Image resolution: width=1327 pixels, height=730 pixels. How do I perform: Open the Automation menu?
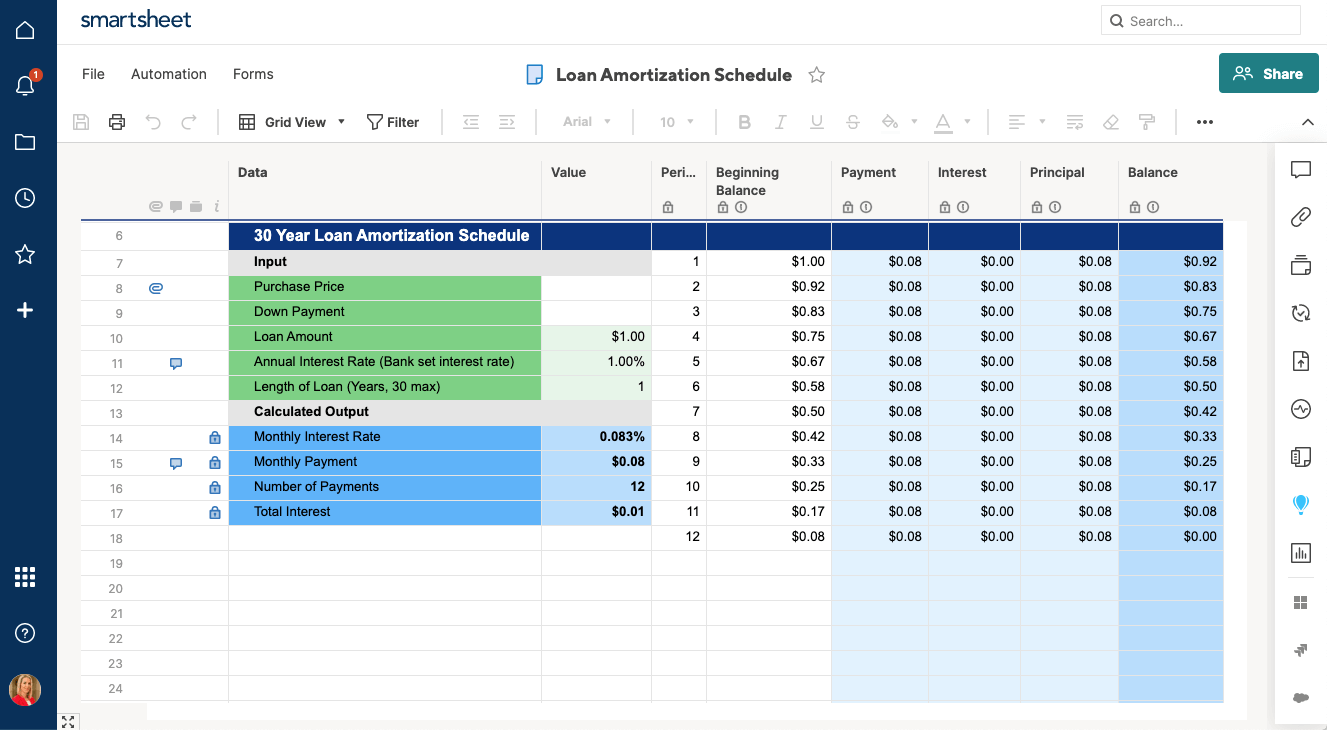tap(168, 74)
